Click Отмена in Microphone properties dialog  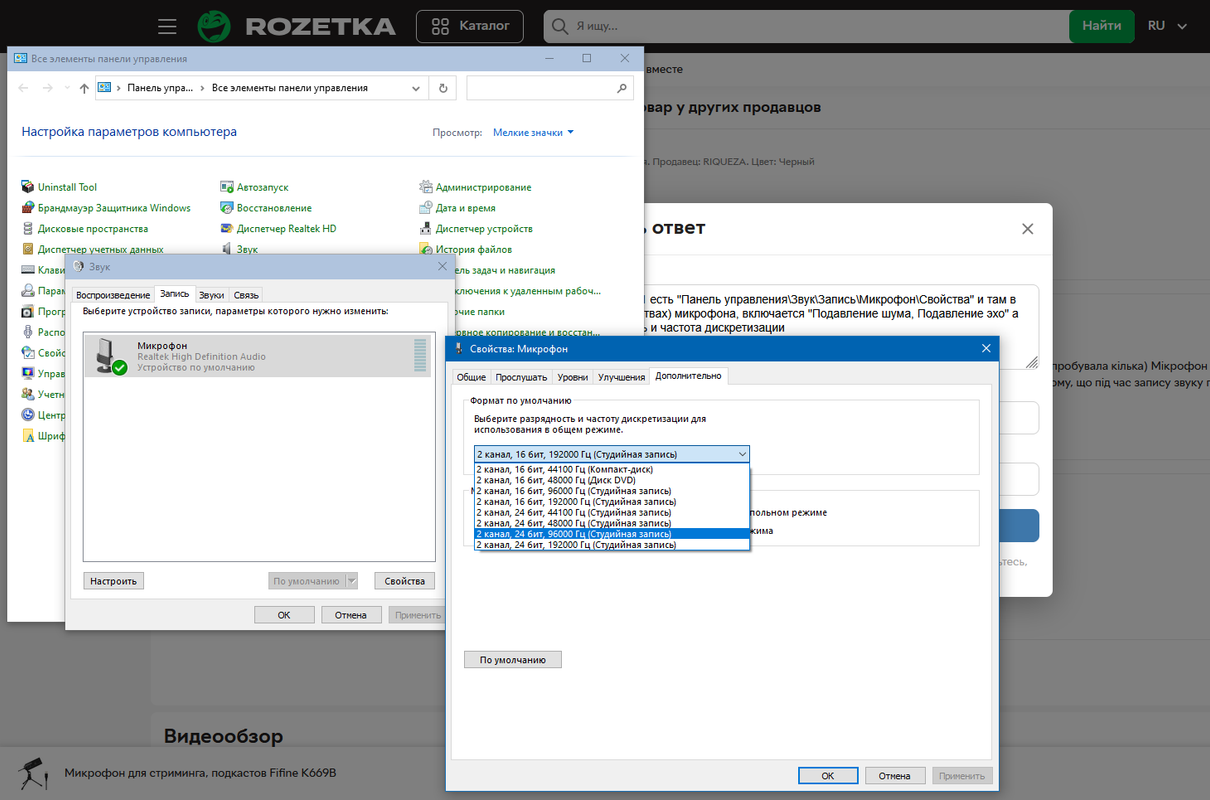894,775
